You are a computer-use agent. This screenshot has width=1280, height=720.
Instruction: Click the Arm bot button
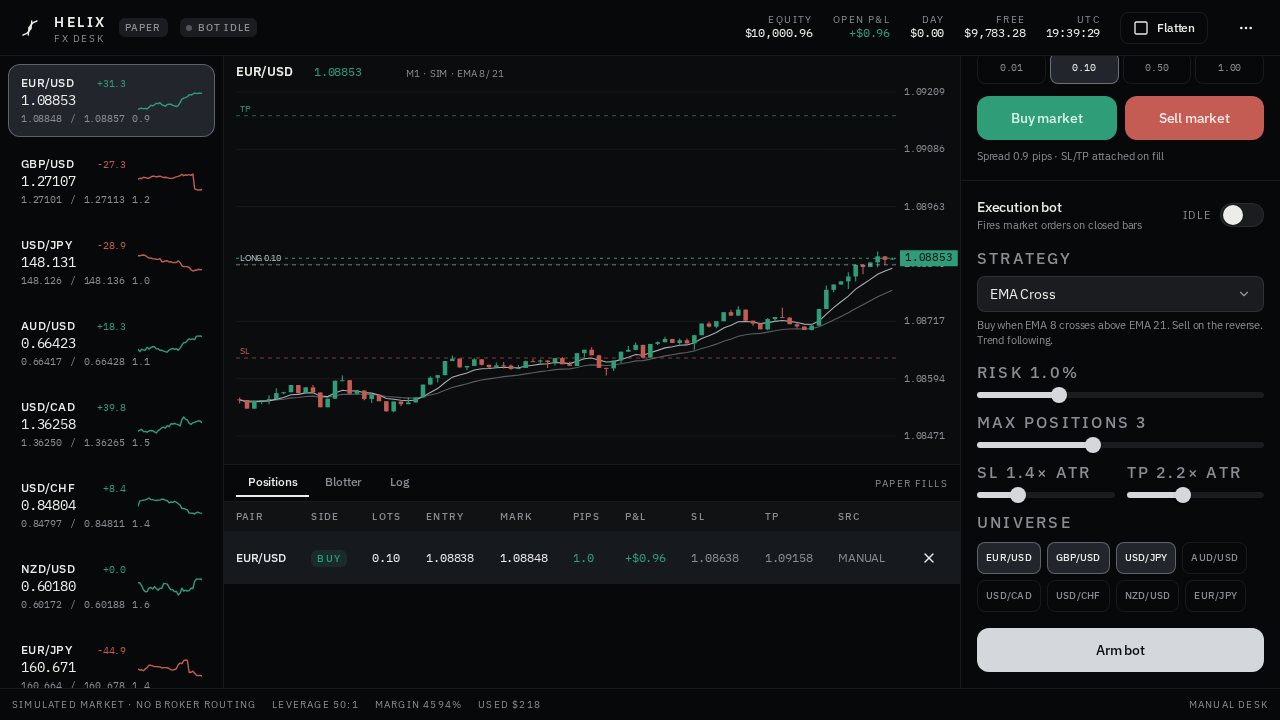1120,650
